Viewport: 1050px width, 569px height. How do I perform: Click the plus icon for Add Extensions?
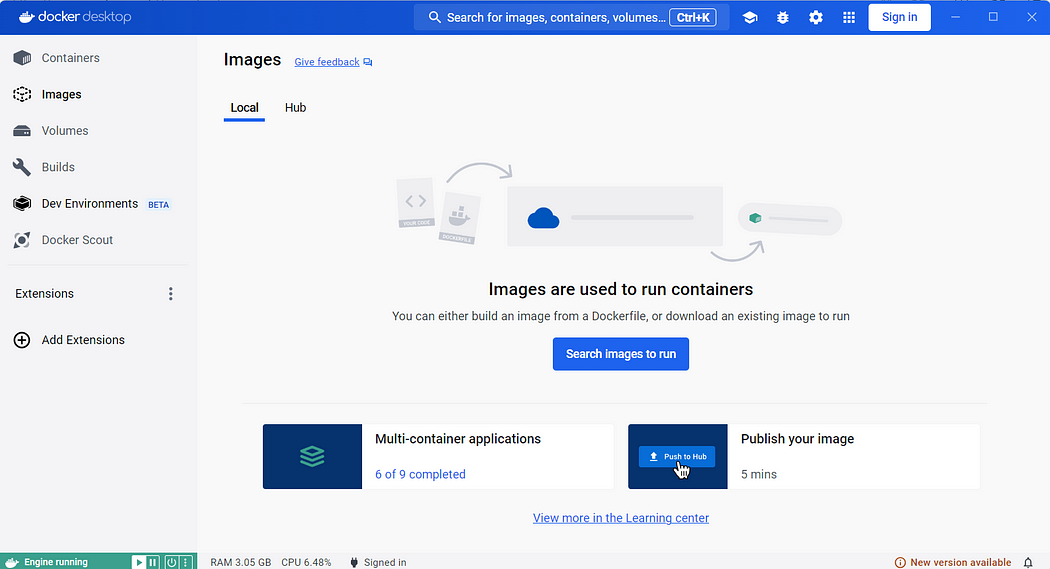(22, 340)
